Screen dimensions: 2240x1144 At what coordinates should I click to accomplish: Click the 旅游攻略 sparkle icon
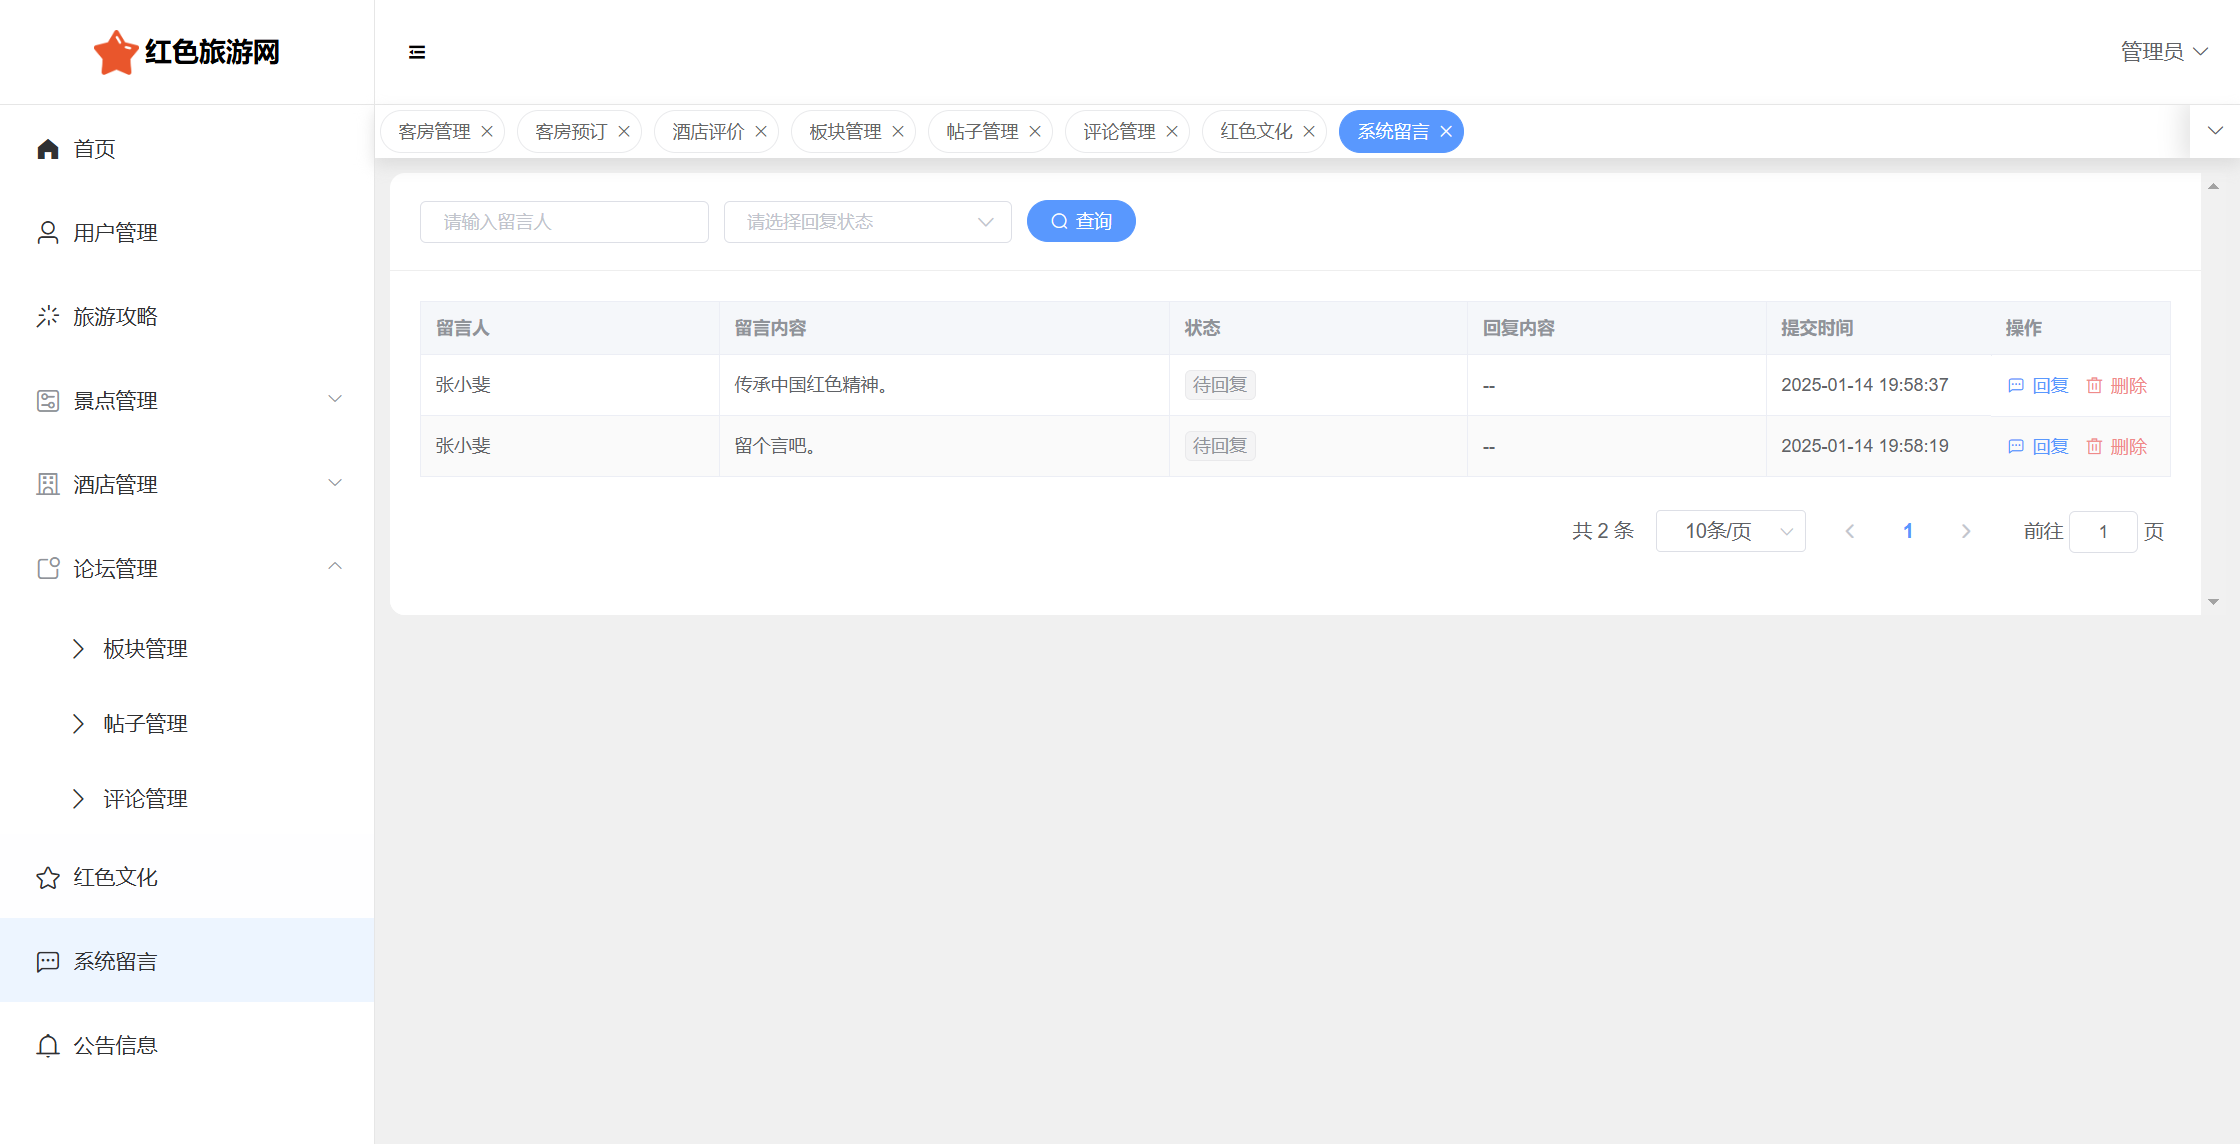[x=48, y=317]
